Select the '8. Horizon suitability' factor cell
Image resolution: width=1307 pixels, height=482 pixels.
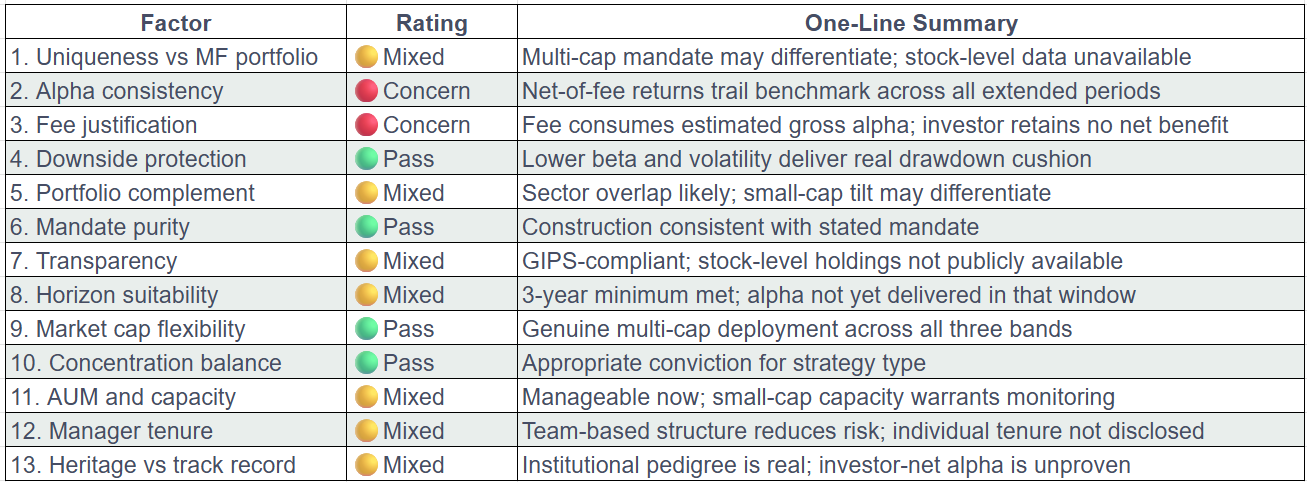point(176,295)
